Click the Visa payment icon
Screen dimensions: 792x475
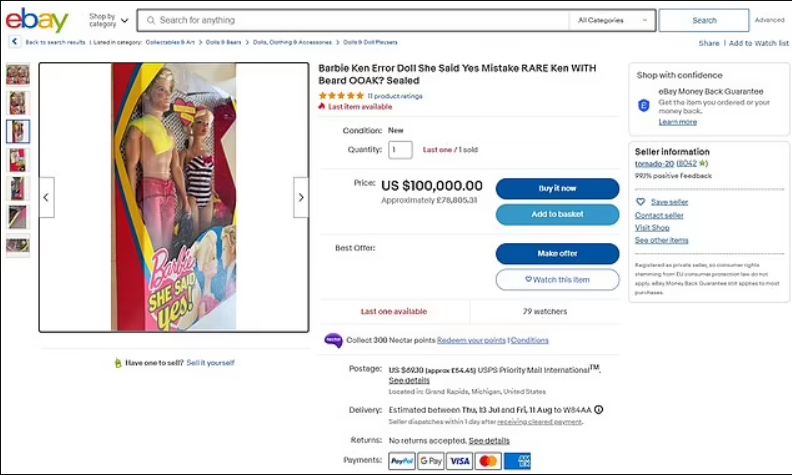tap(459, 461)
